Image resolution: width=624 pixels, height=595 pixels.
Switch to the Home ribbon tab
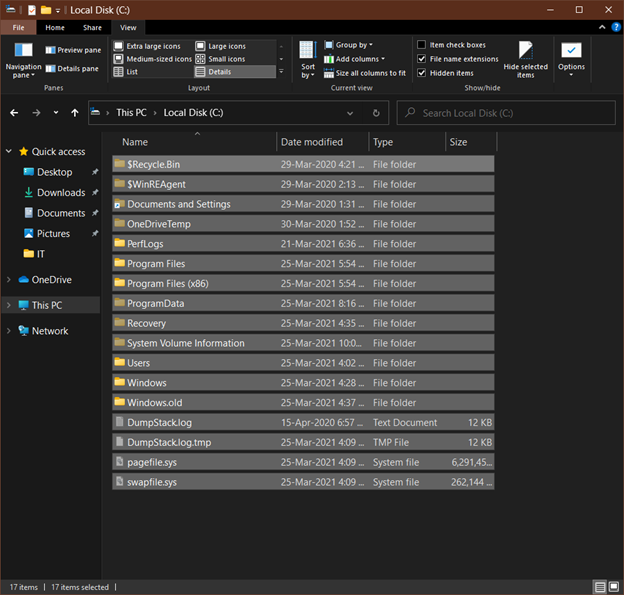(55, 27)
